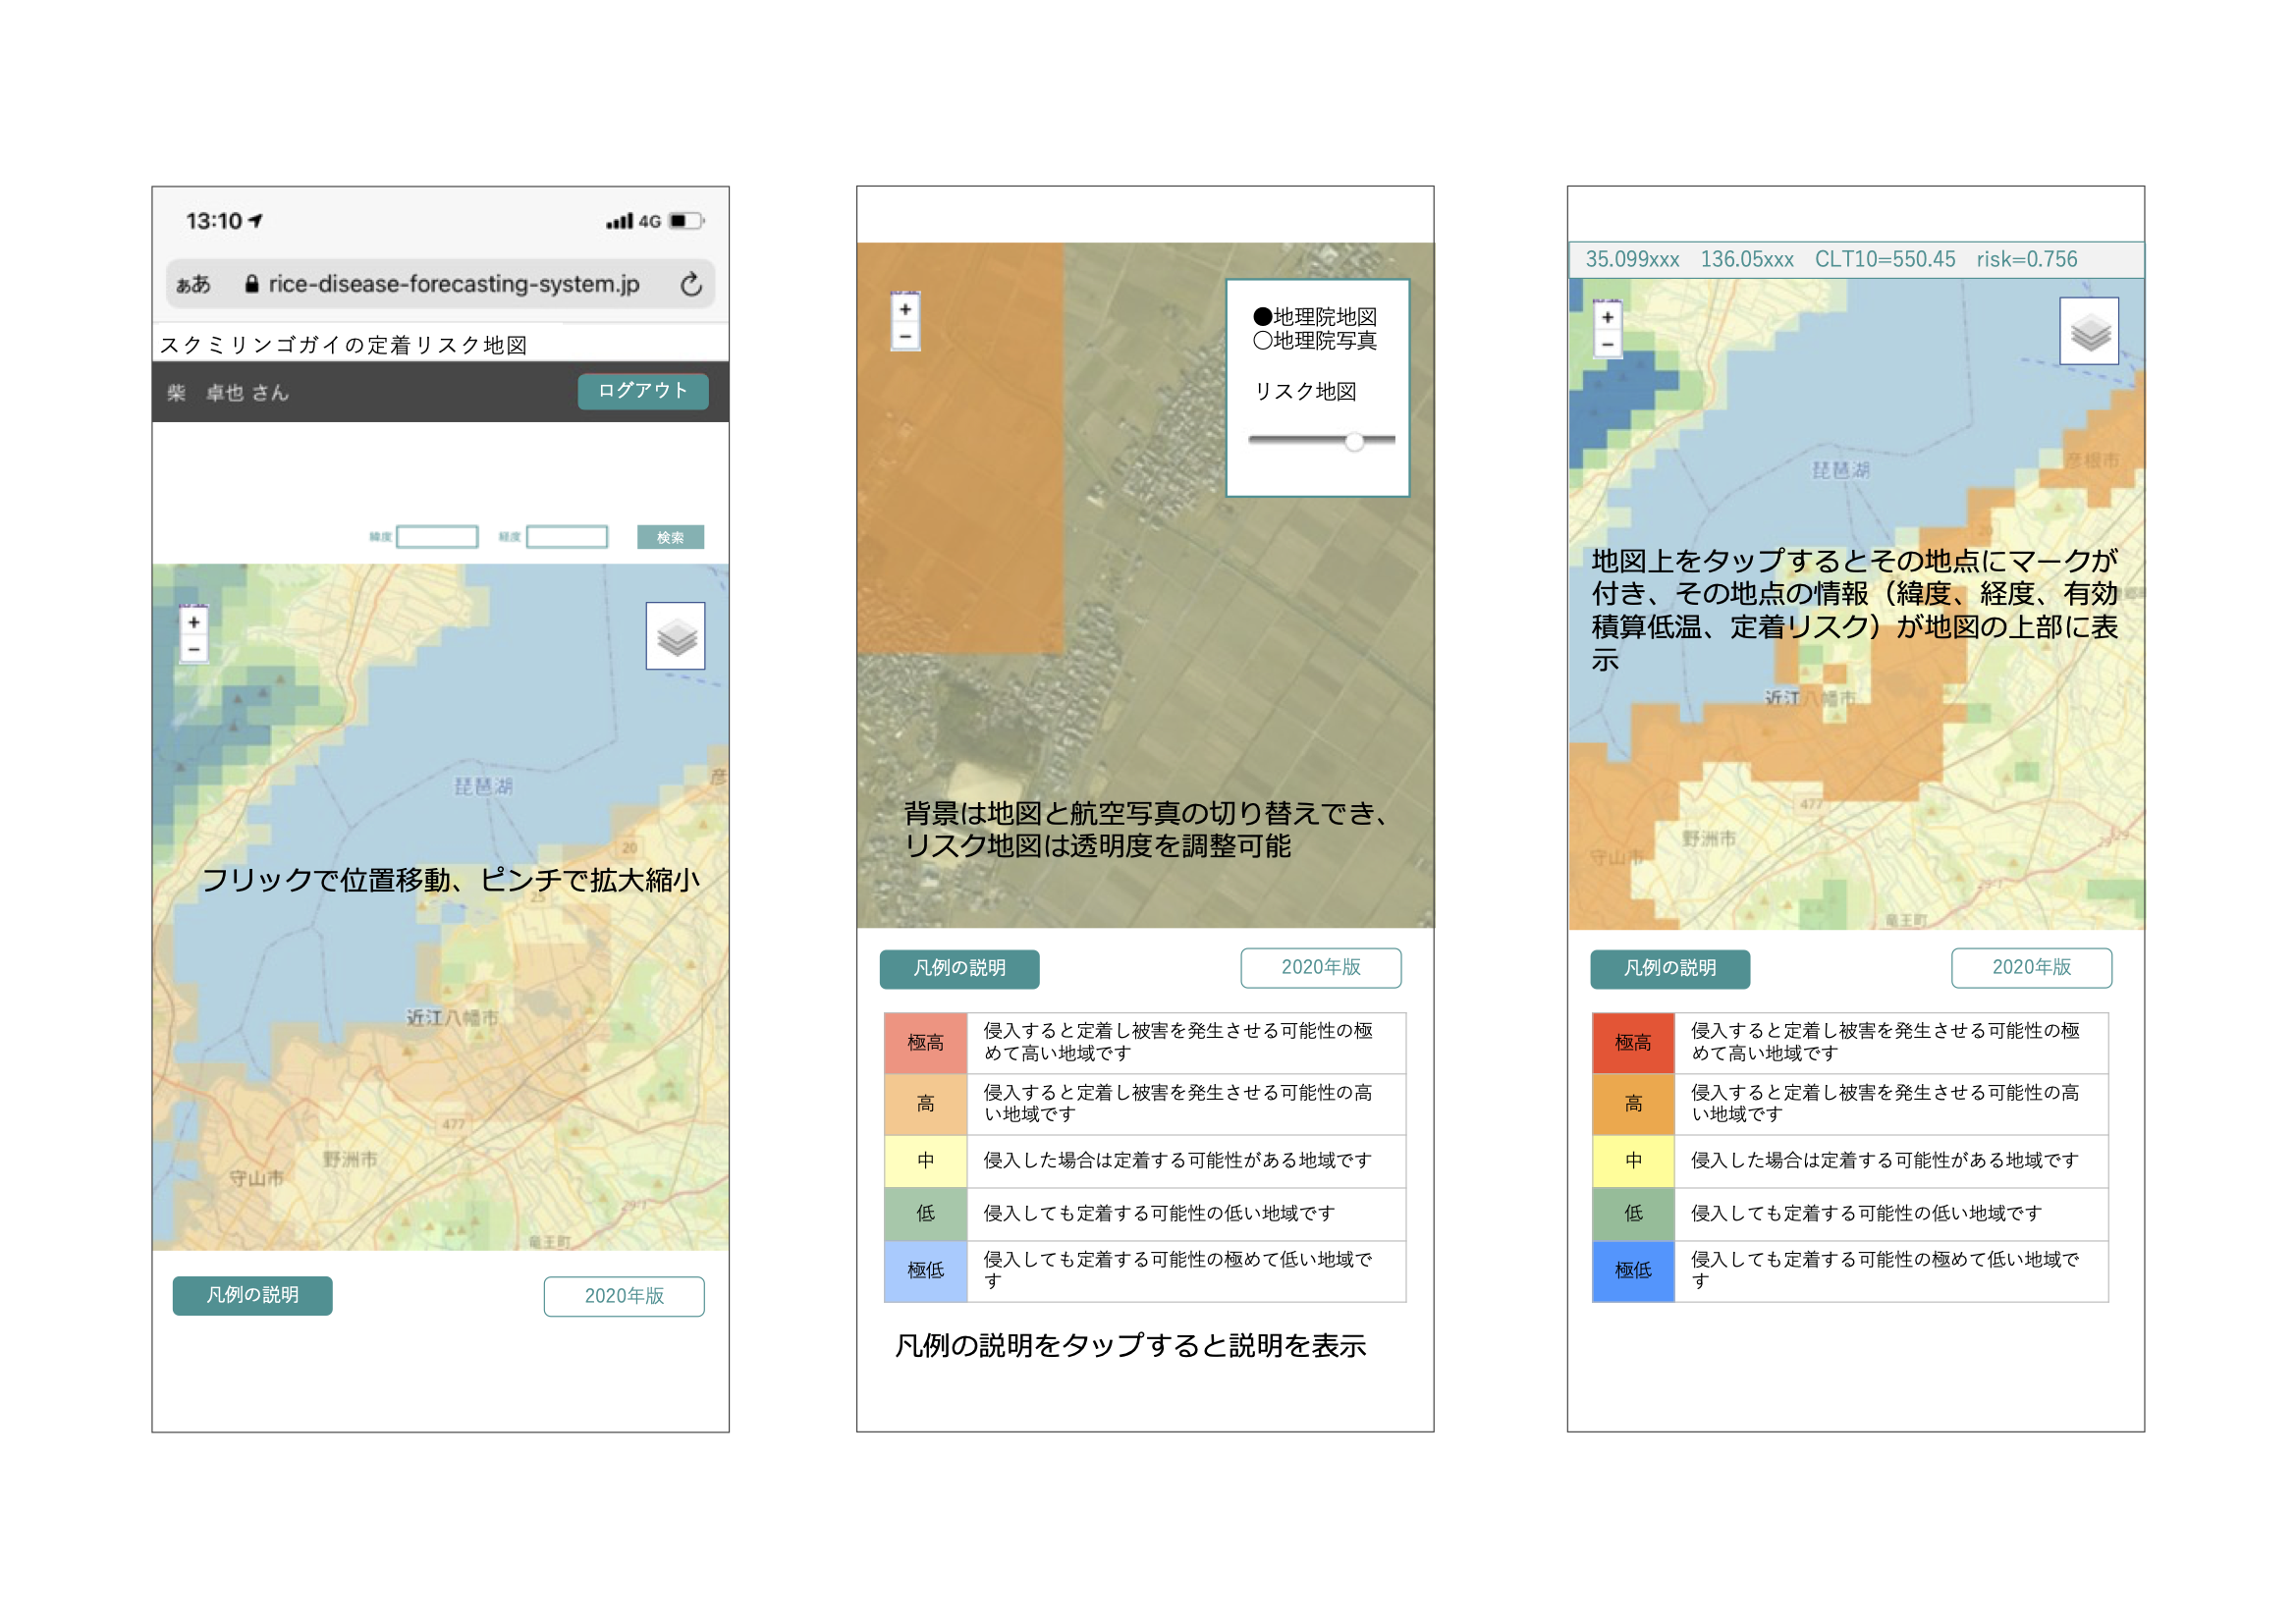
Task: Open the 2020年版 version selector on third screen
Action: click(x=2032, y=968)
